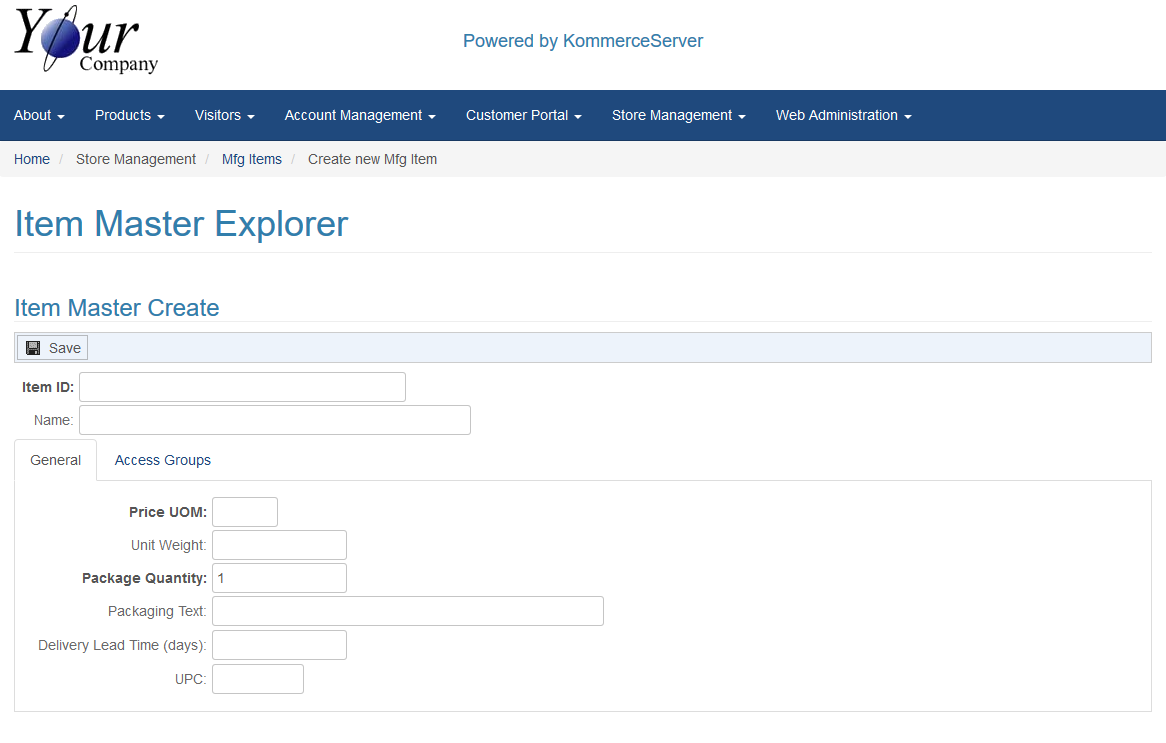
Task: Click into the Name input box
Action: click(274, 420)
